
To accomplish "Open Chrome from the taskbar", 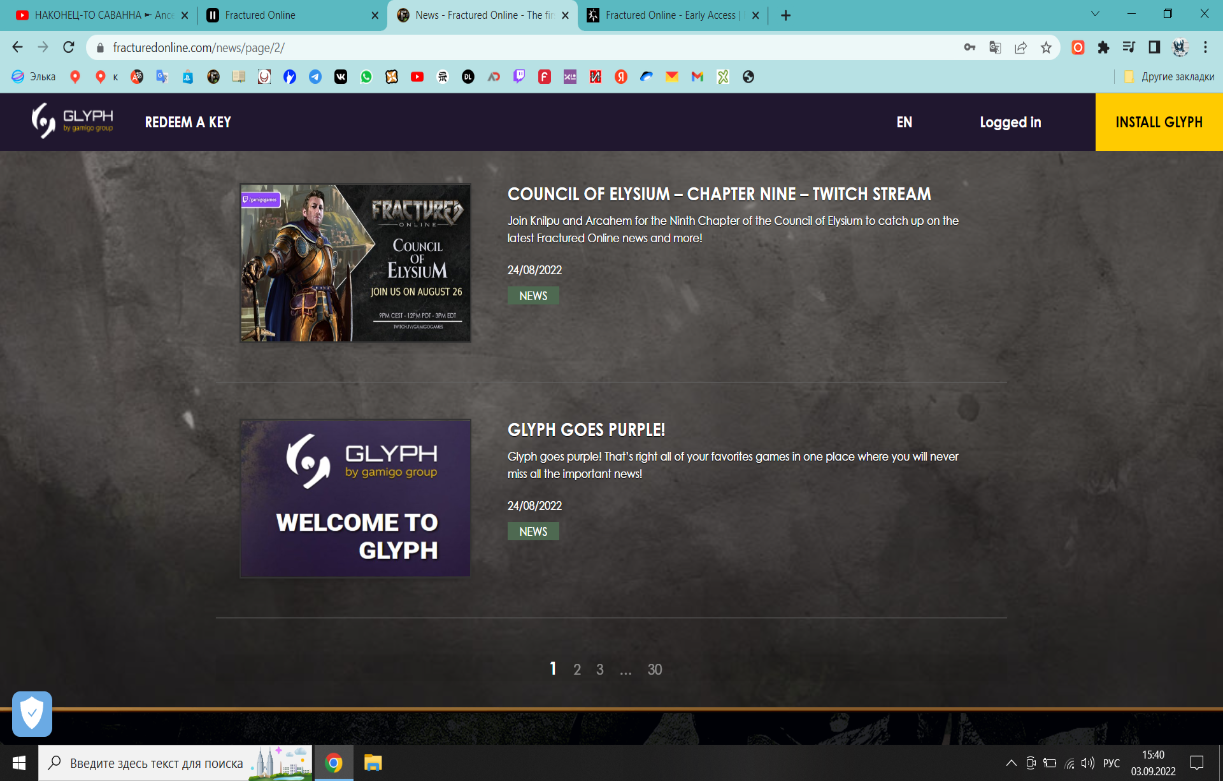I will point(334,763).
